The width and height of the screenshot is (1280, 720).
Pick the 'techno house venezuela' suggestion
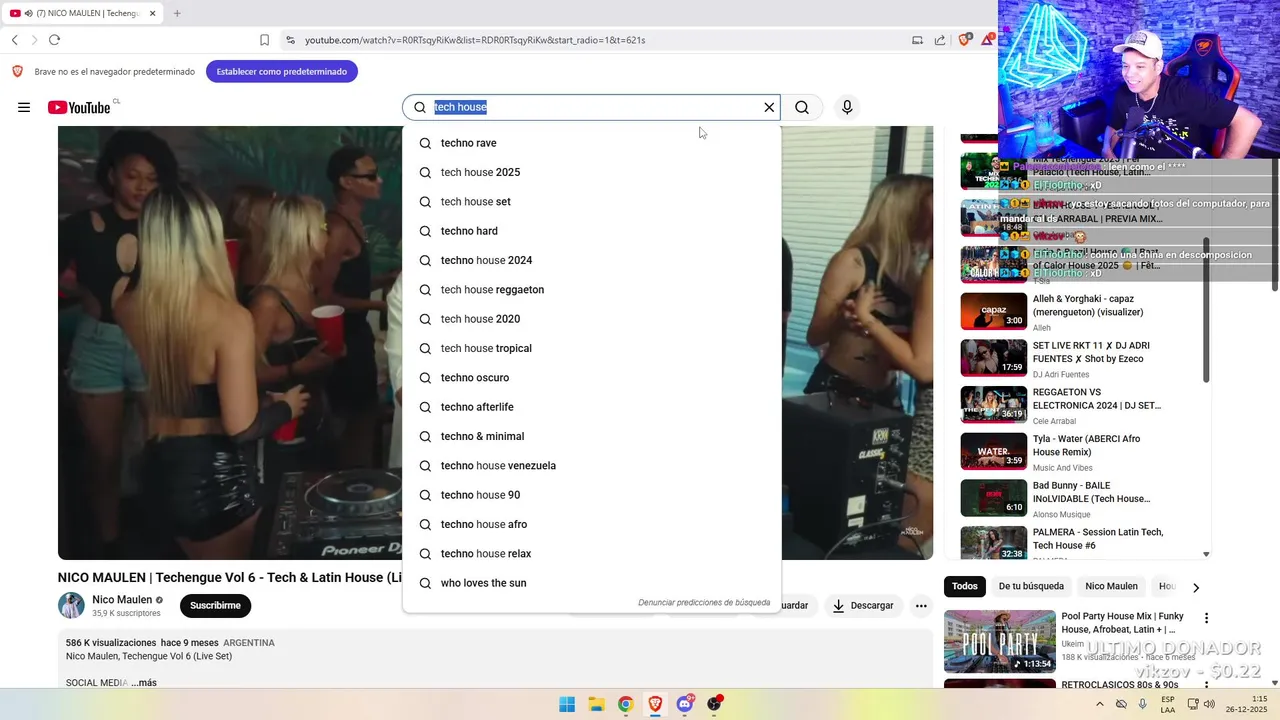[592, 466]
